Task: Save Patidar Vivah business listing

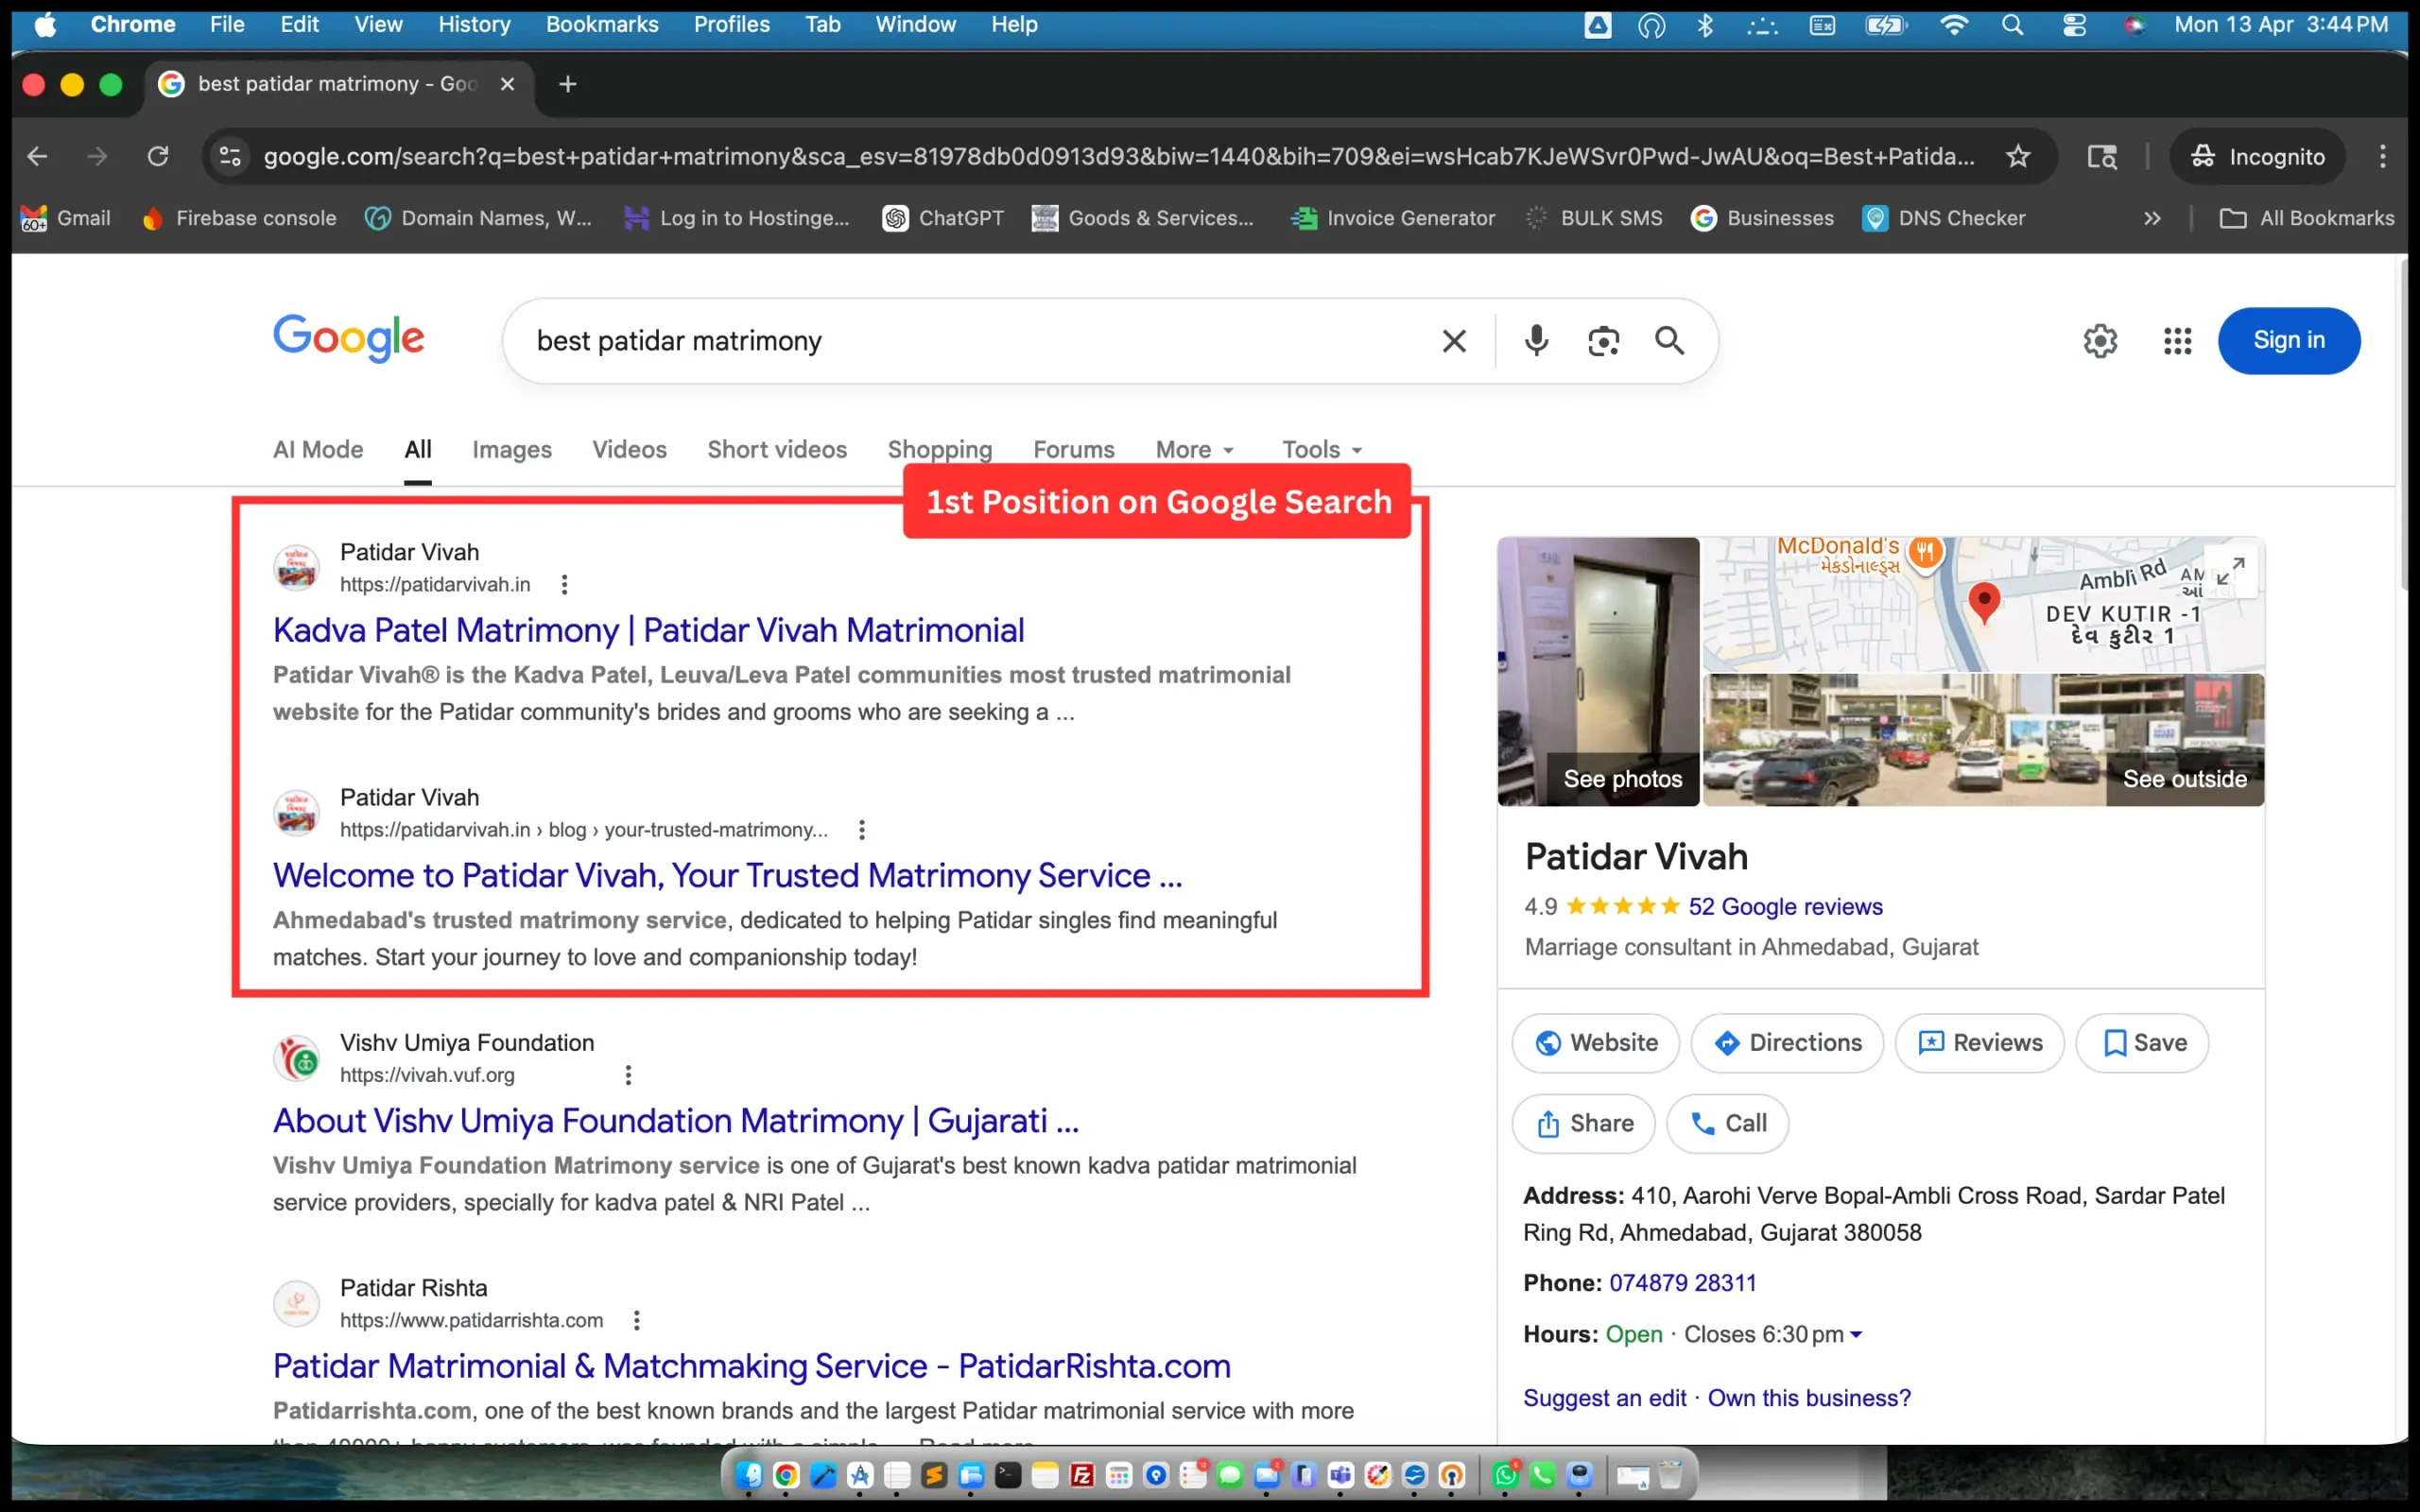Action: (2143, 1043)
